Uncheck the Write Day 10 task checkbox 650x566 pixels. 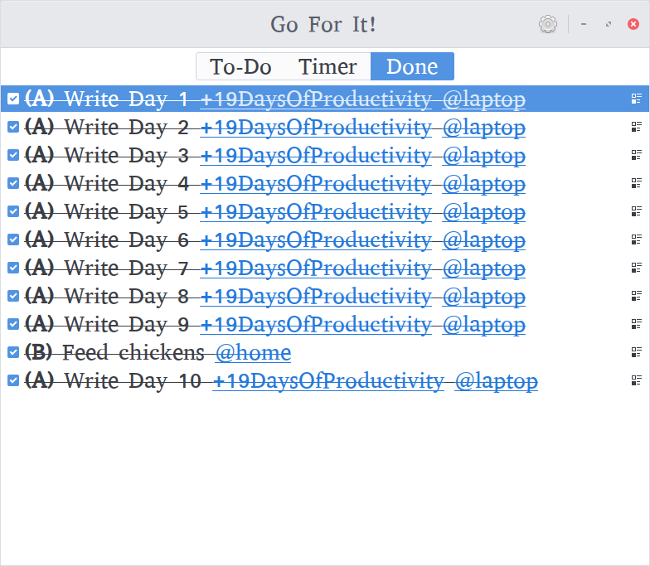click(13, 380)
